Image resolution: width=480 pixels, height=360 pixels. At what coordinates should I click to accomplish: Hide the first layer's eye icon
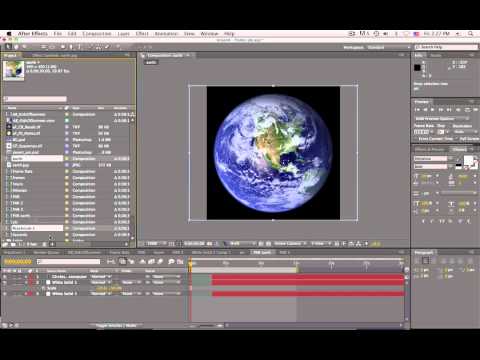click(x=5, y=277)
